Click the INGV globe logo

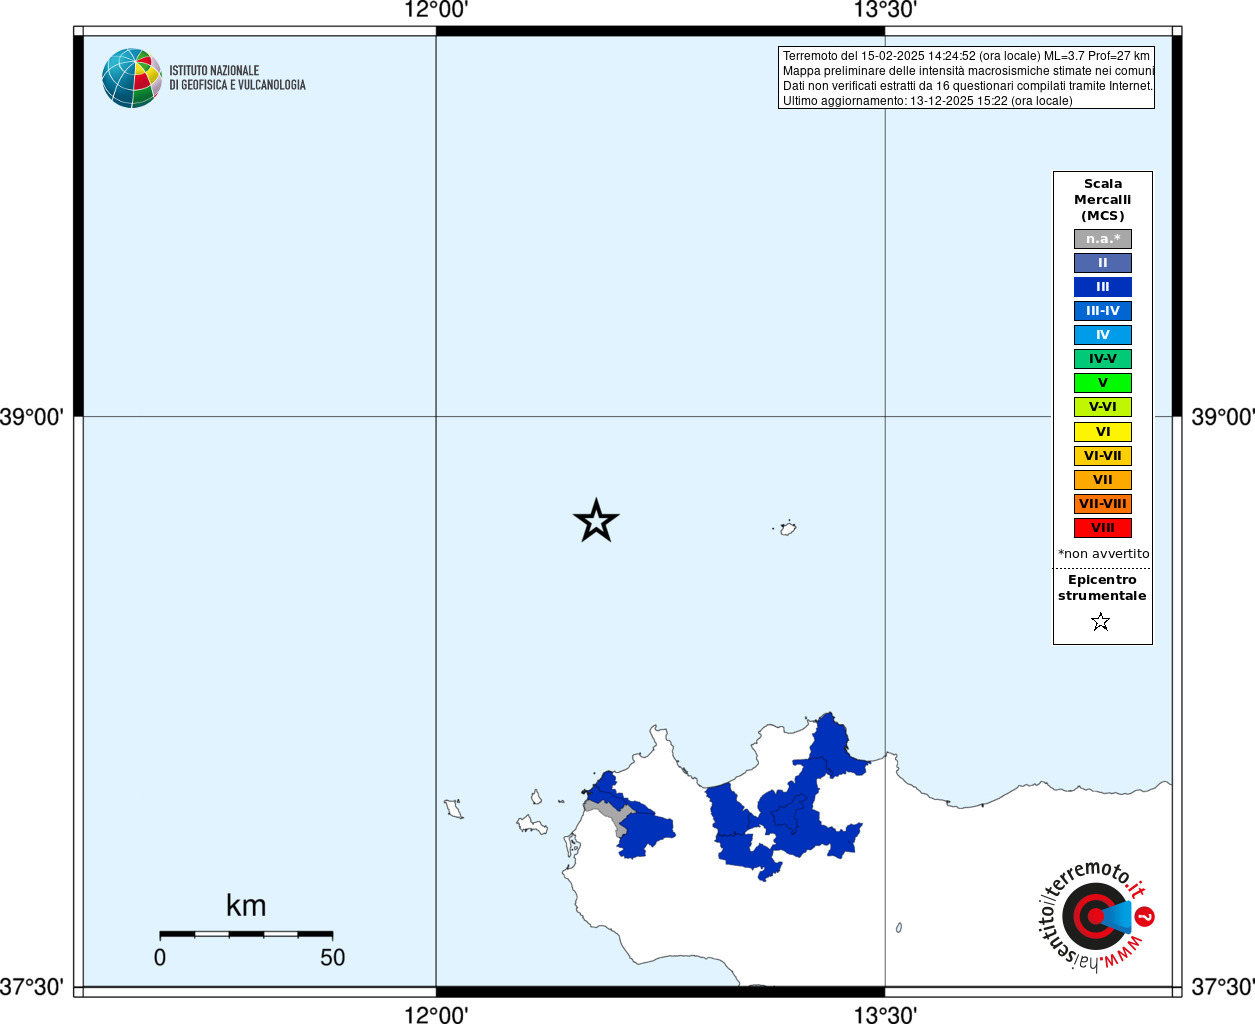click(x=132, y=78)
